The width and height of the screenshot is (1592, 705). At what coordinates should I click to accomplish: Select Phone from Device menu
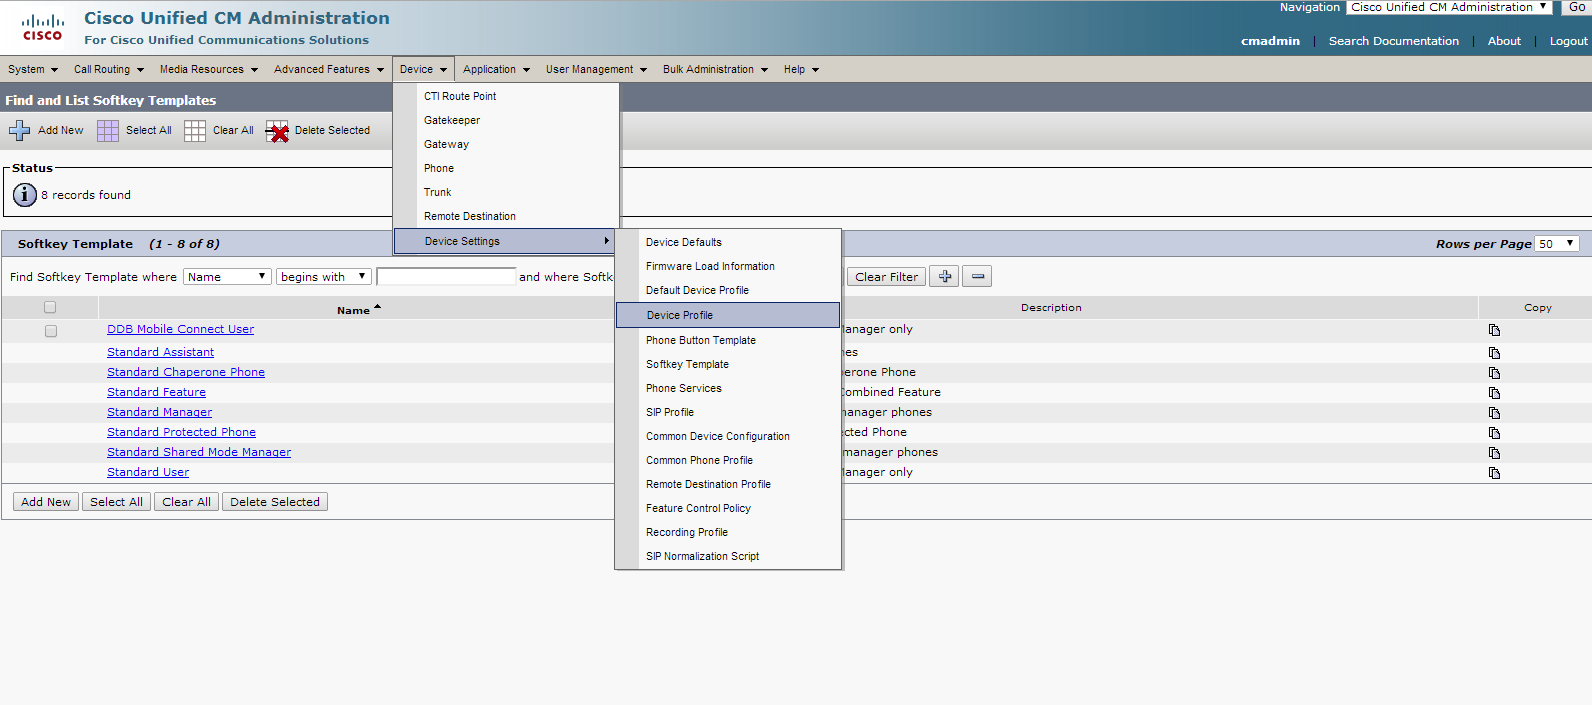click(439, 168)
